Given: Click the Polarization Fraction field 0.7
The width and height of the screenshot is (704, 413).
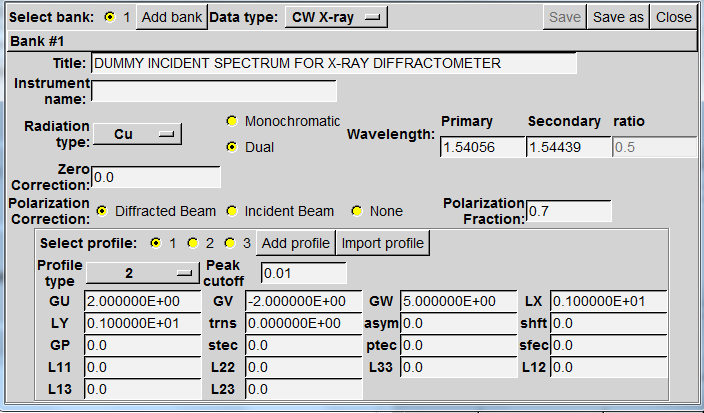Looking at the screenshot, I should tap(568, 211).
